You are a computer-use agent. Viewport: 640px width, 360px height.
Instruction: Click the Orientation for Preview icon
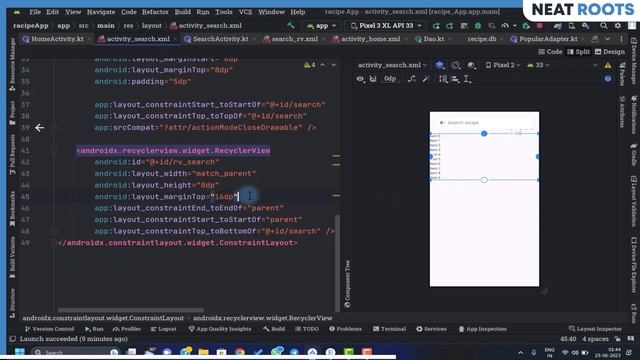[456, 65]
